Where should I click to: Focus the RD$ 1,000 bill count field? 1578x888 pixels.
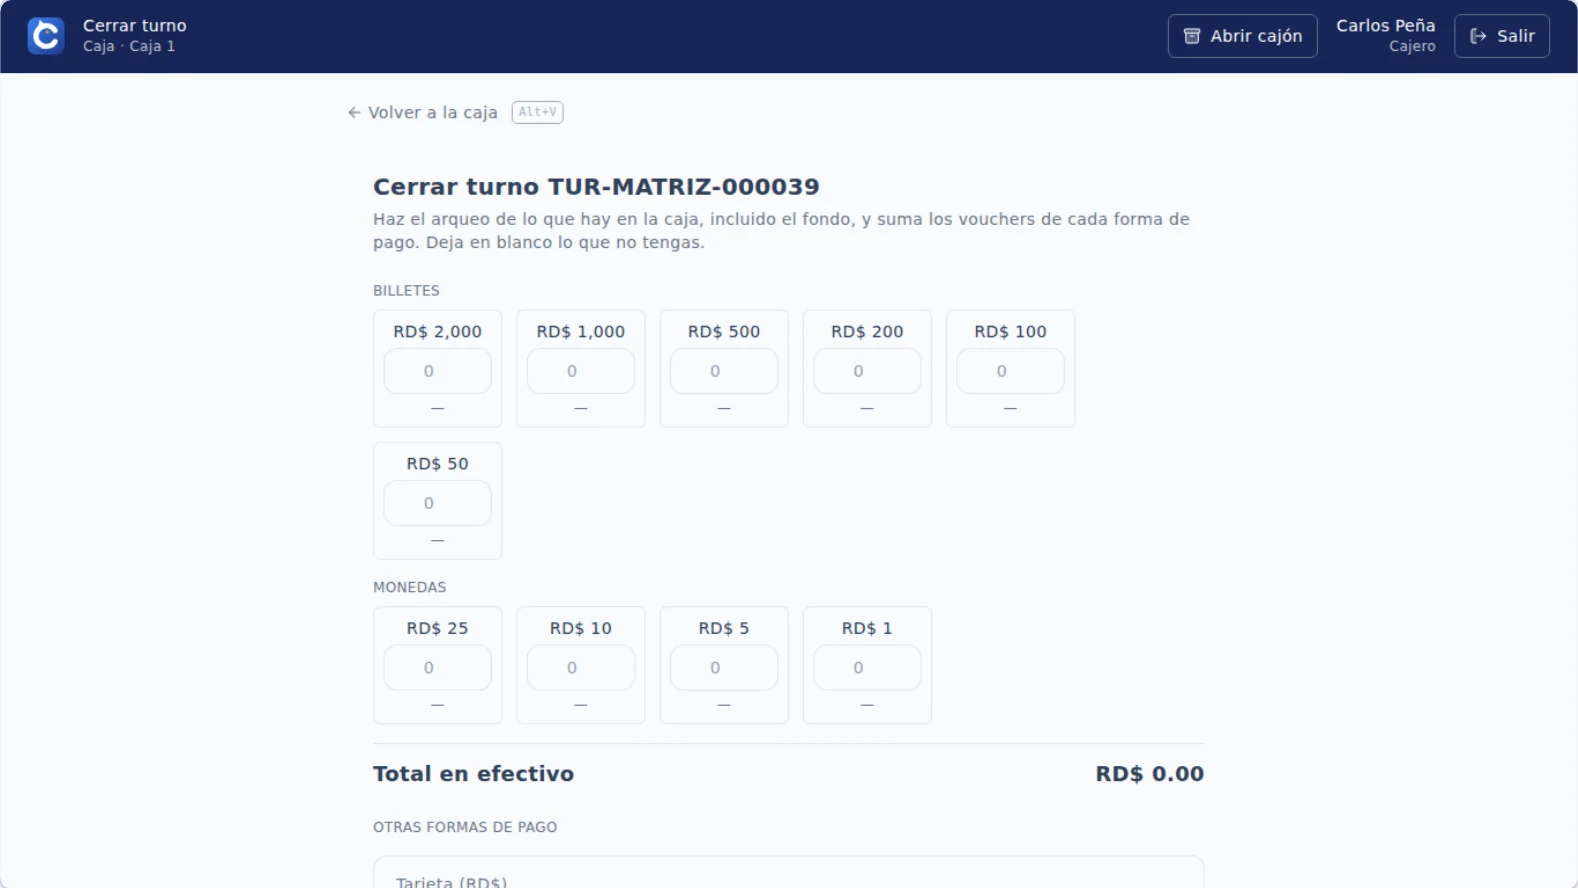click(x=581, y=371)
